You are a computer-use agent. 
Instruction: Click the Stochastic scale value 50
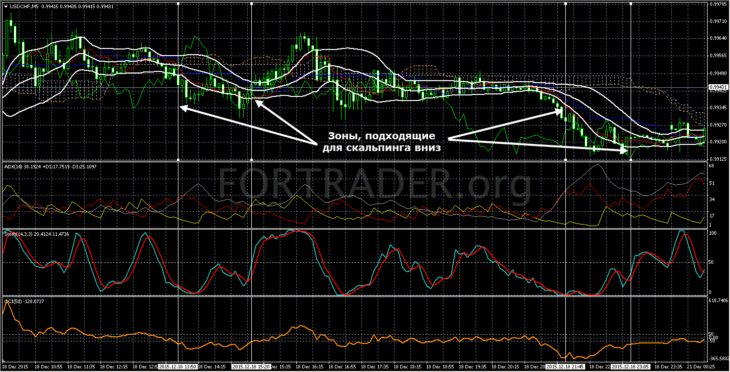coord(711,262)
